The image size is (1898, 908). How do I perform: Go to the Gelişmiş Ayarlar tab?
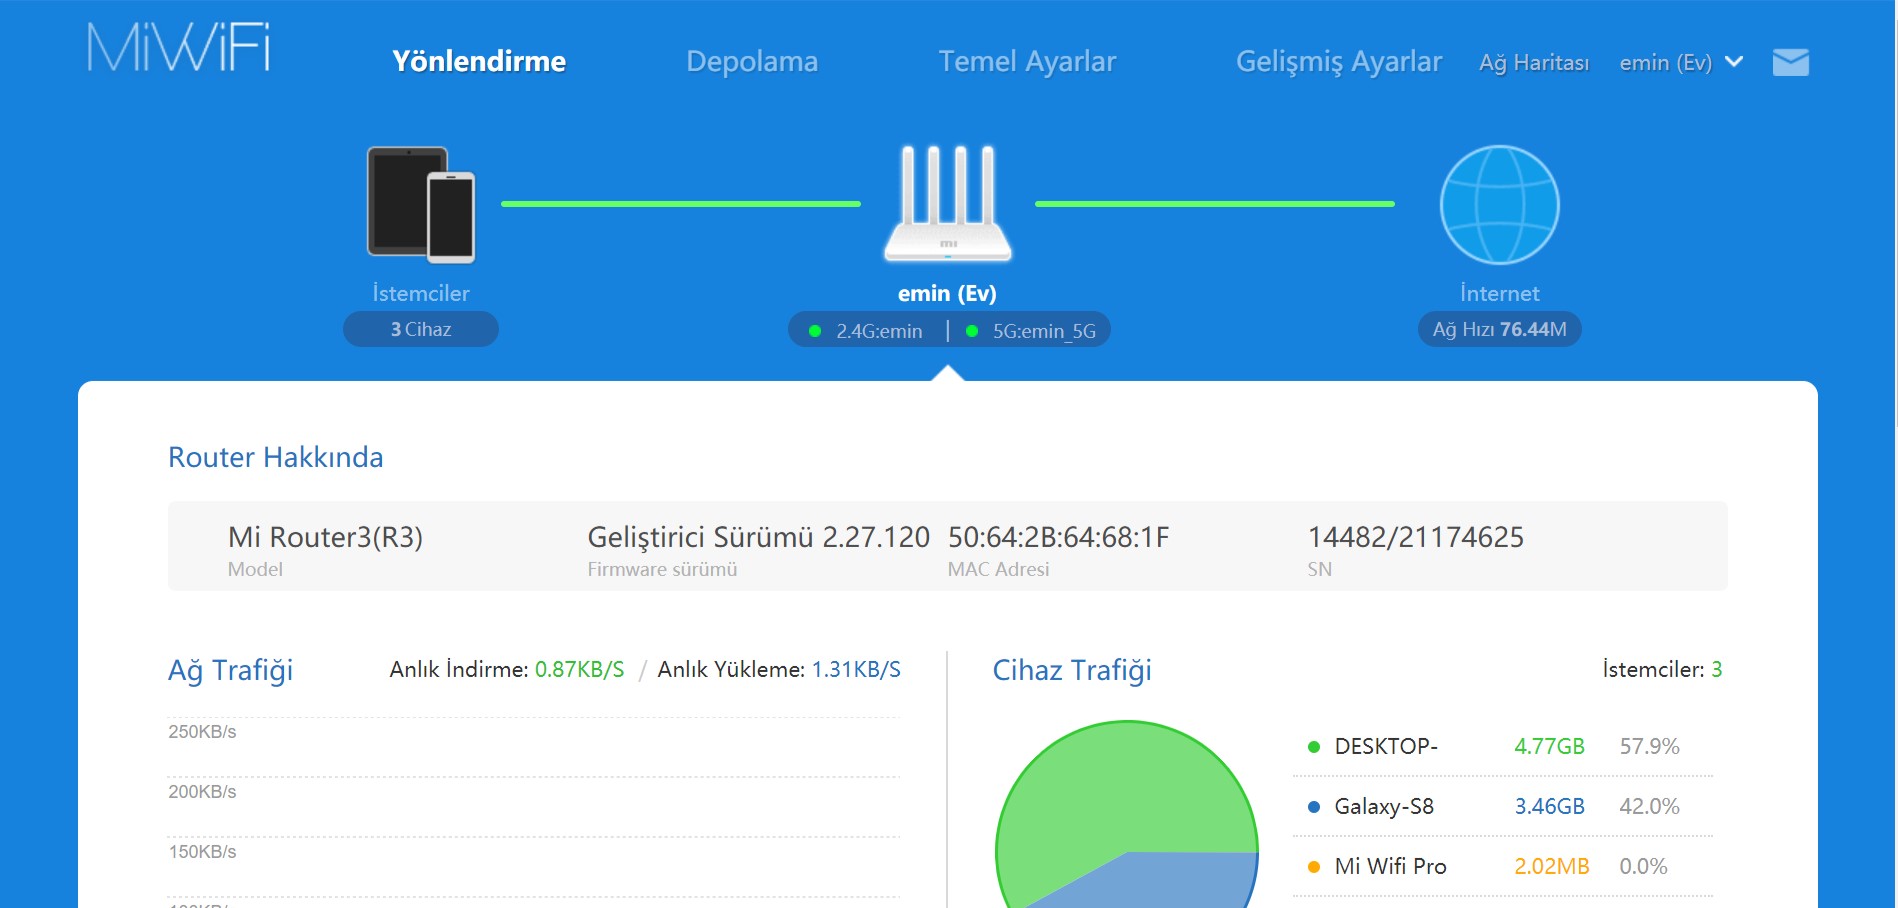coord(1339,62)
